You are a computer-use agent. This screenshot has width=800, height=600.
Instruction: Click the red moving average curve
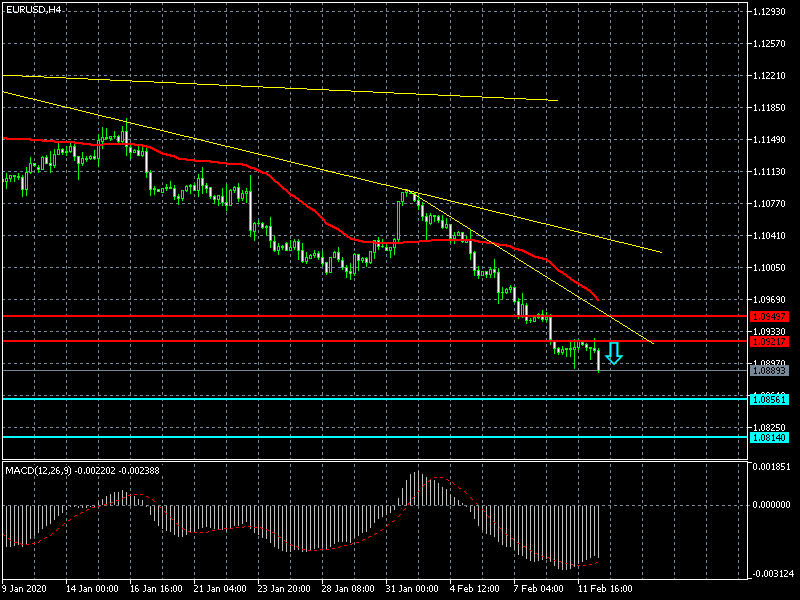(x=300, y=200)
